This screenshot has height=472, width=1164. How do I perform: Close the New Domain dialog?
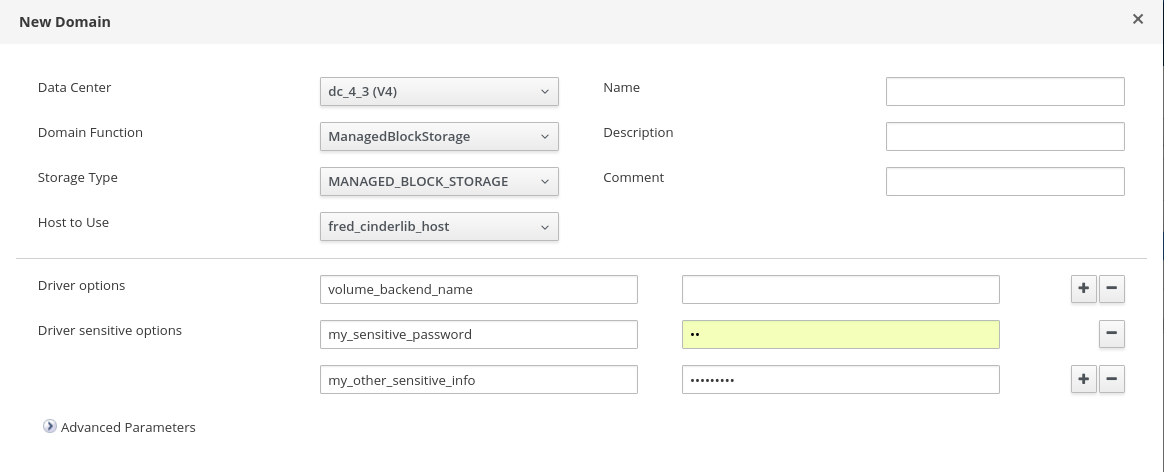1137,19
